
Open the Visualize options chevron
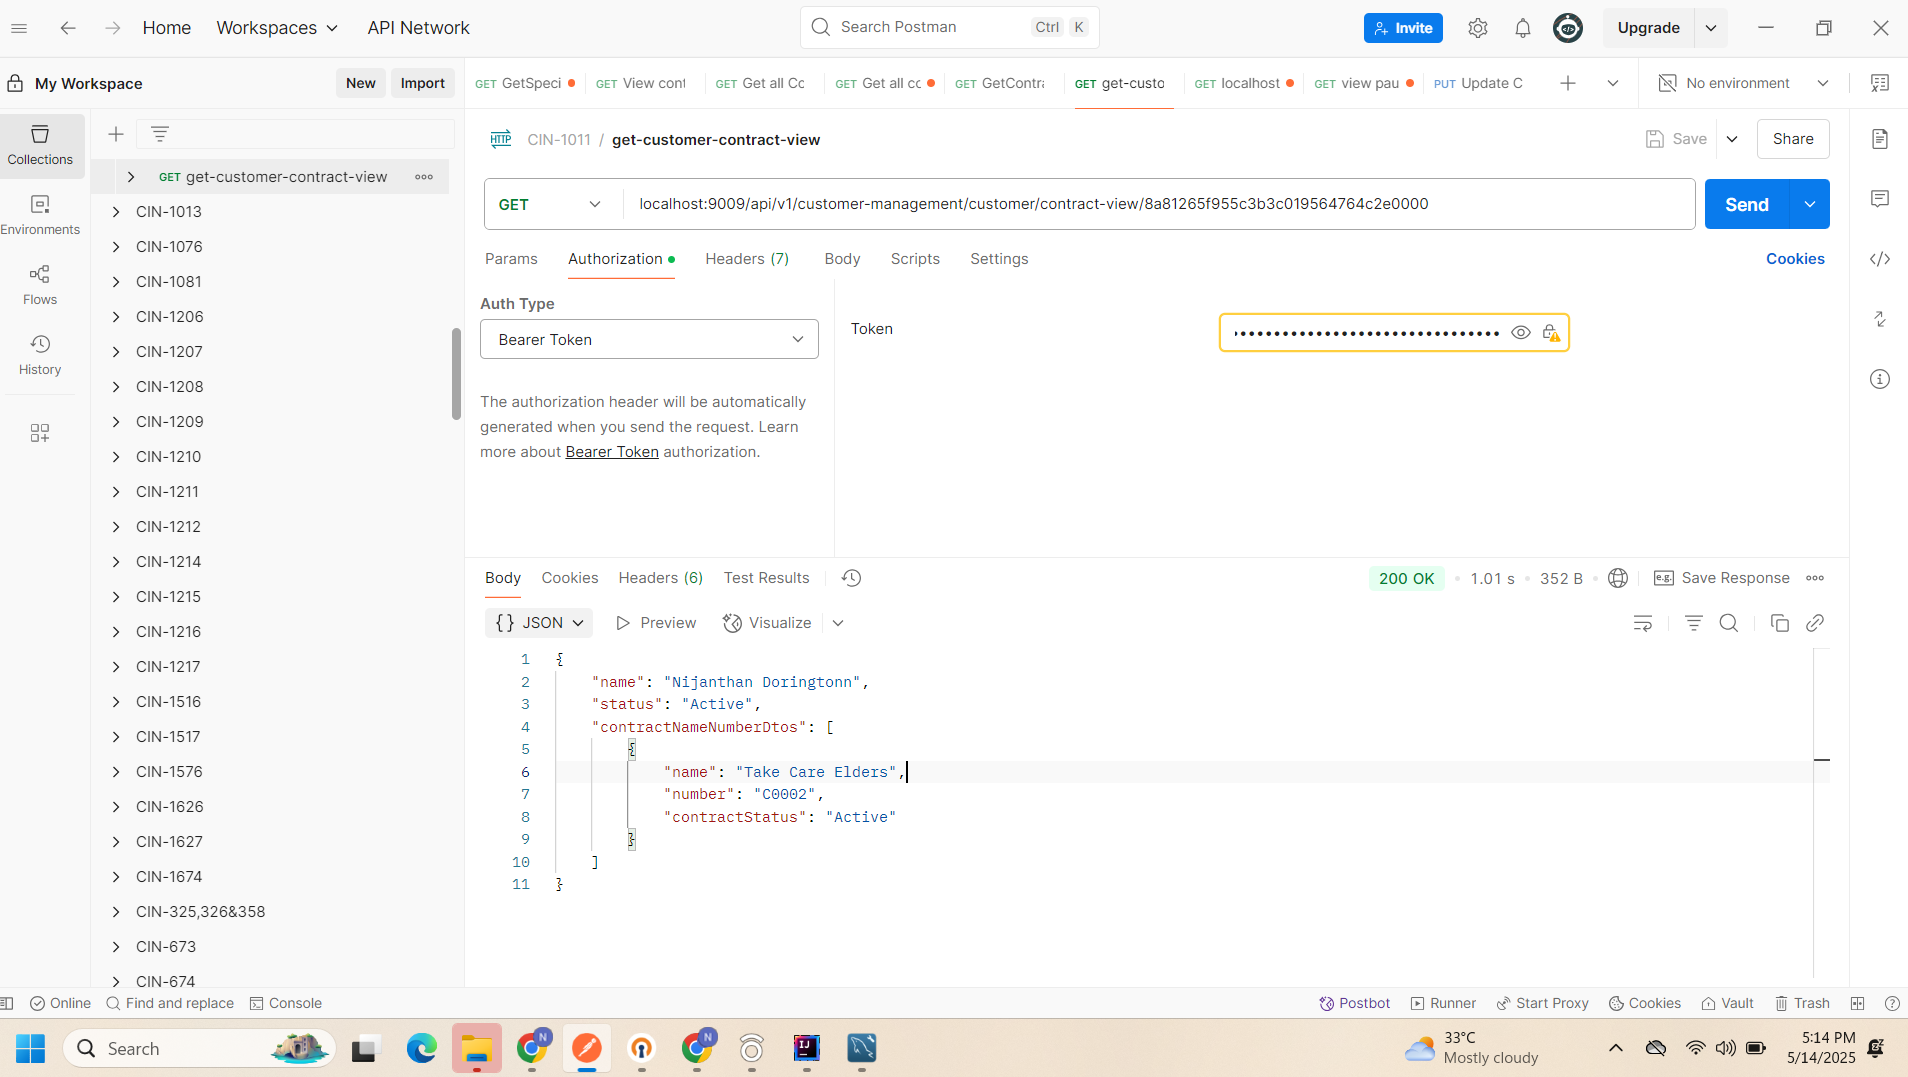pos(838,623)
